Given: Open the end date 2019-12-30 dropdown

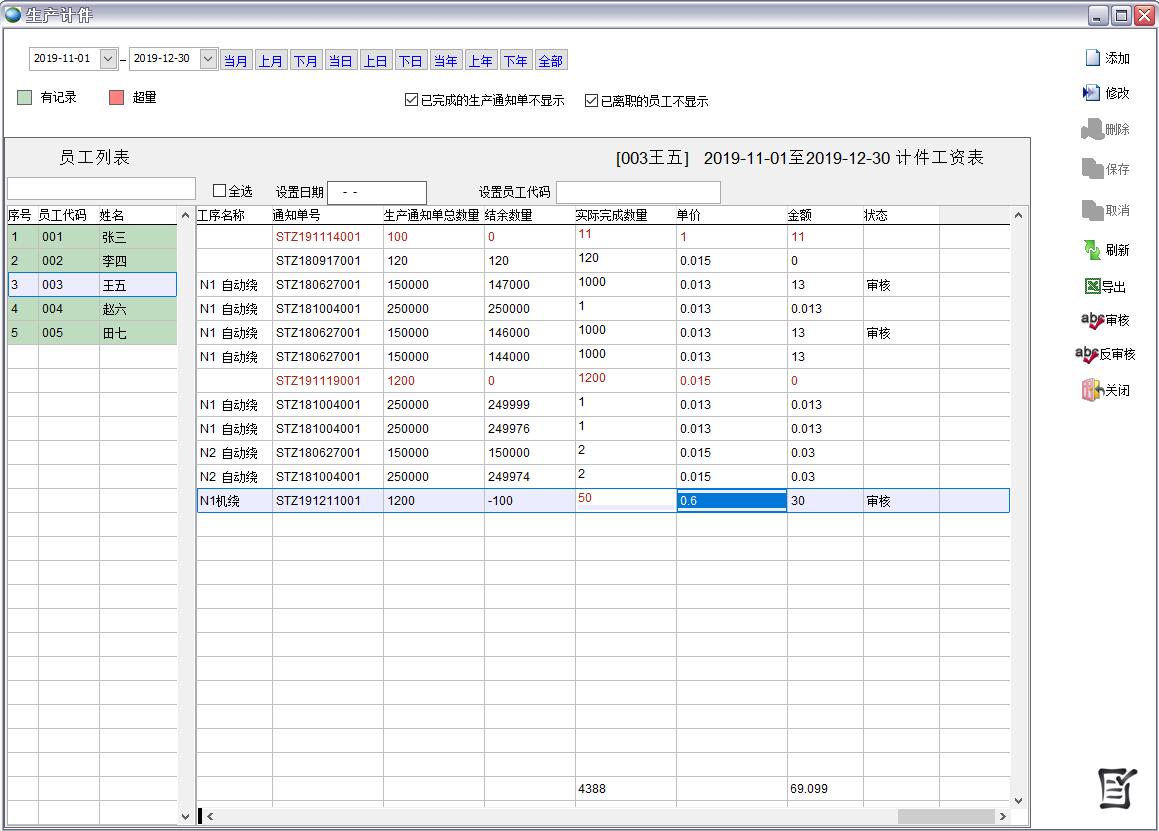Looking at the screenshot, I should [208, 59].
